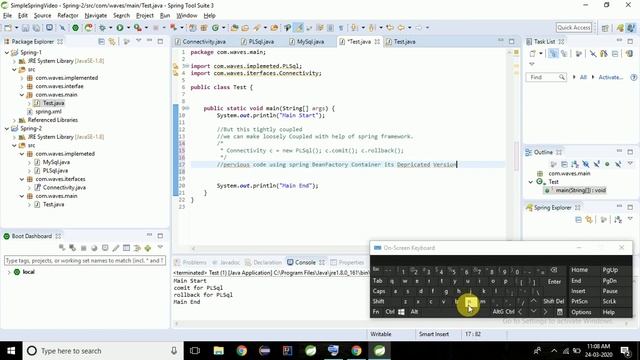Collapse com.waves.iterfaces package in Spring-2
The image size is (640, 360).
click(22, 179)
